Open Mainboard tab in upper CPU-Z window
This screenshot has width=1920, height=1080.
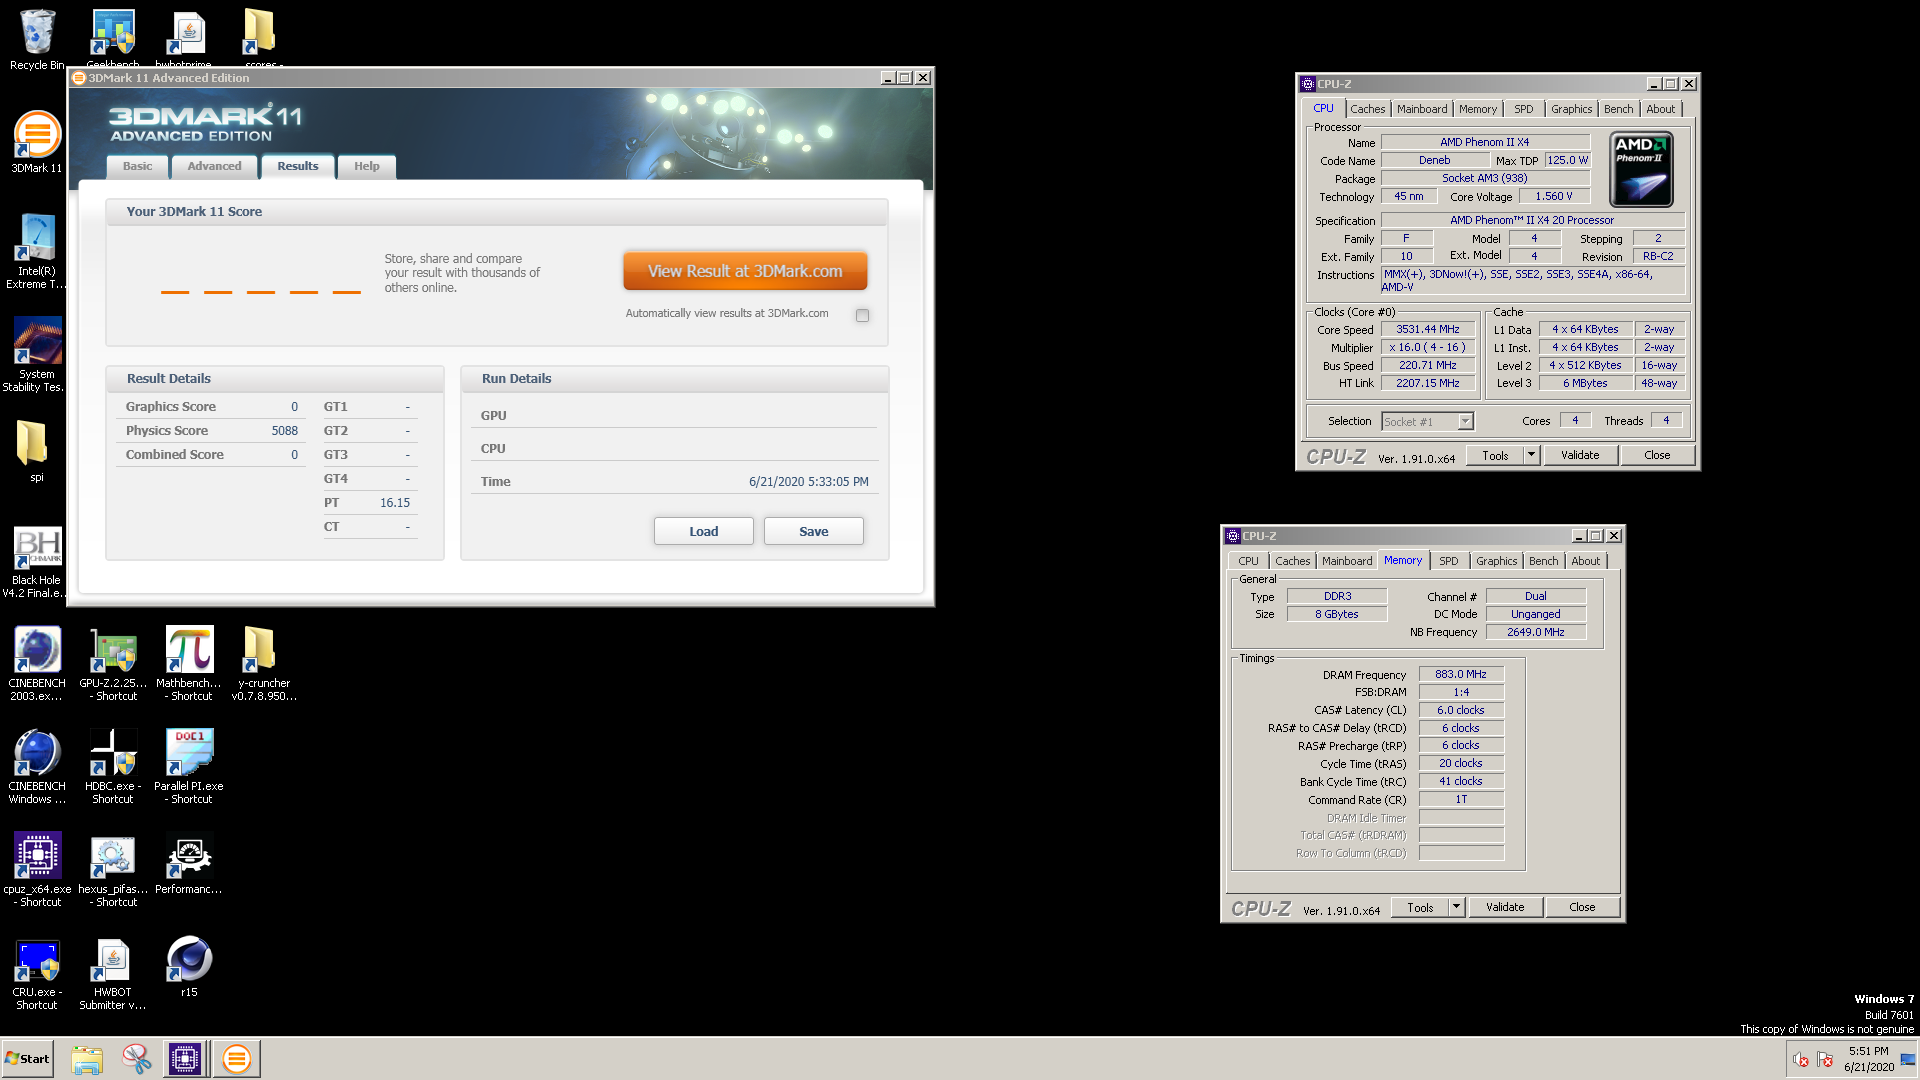pos(1422,109)
